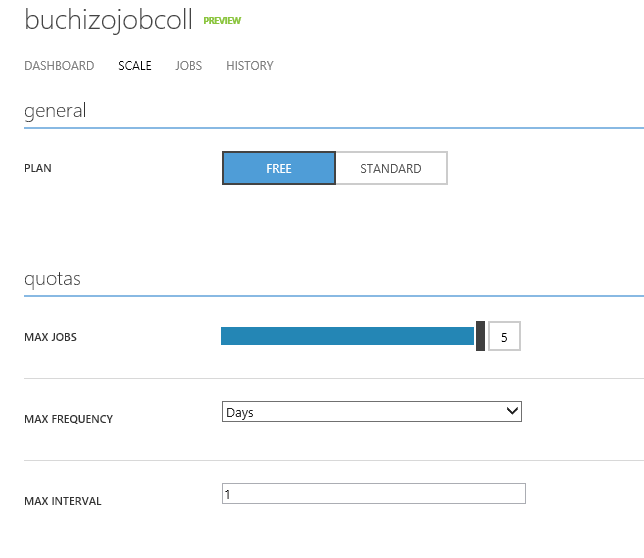The width and height of the screenshot is (644, 558).
Task: Click the buchizojobcoll title text
Action: click(108, 20)
